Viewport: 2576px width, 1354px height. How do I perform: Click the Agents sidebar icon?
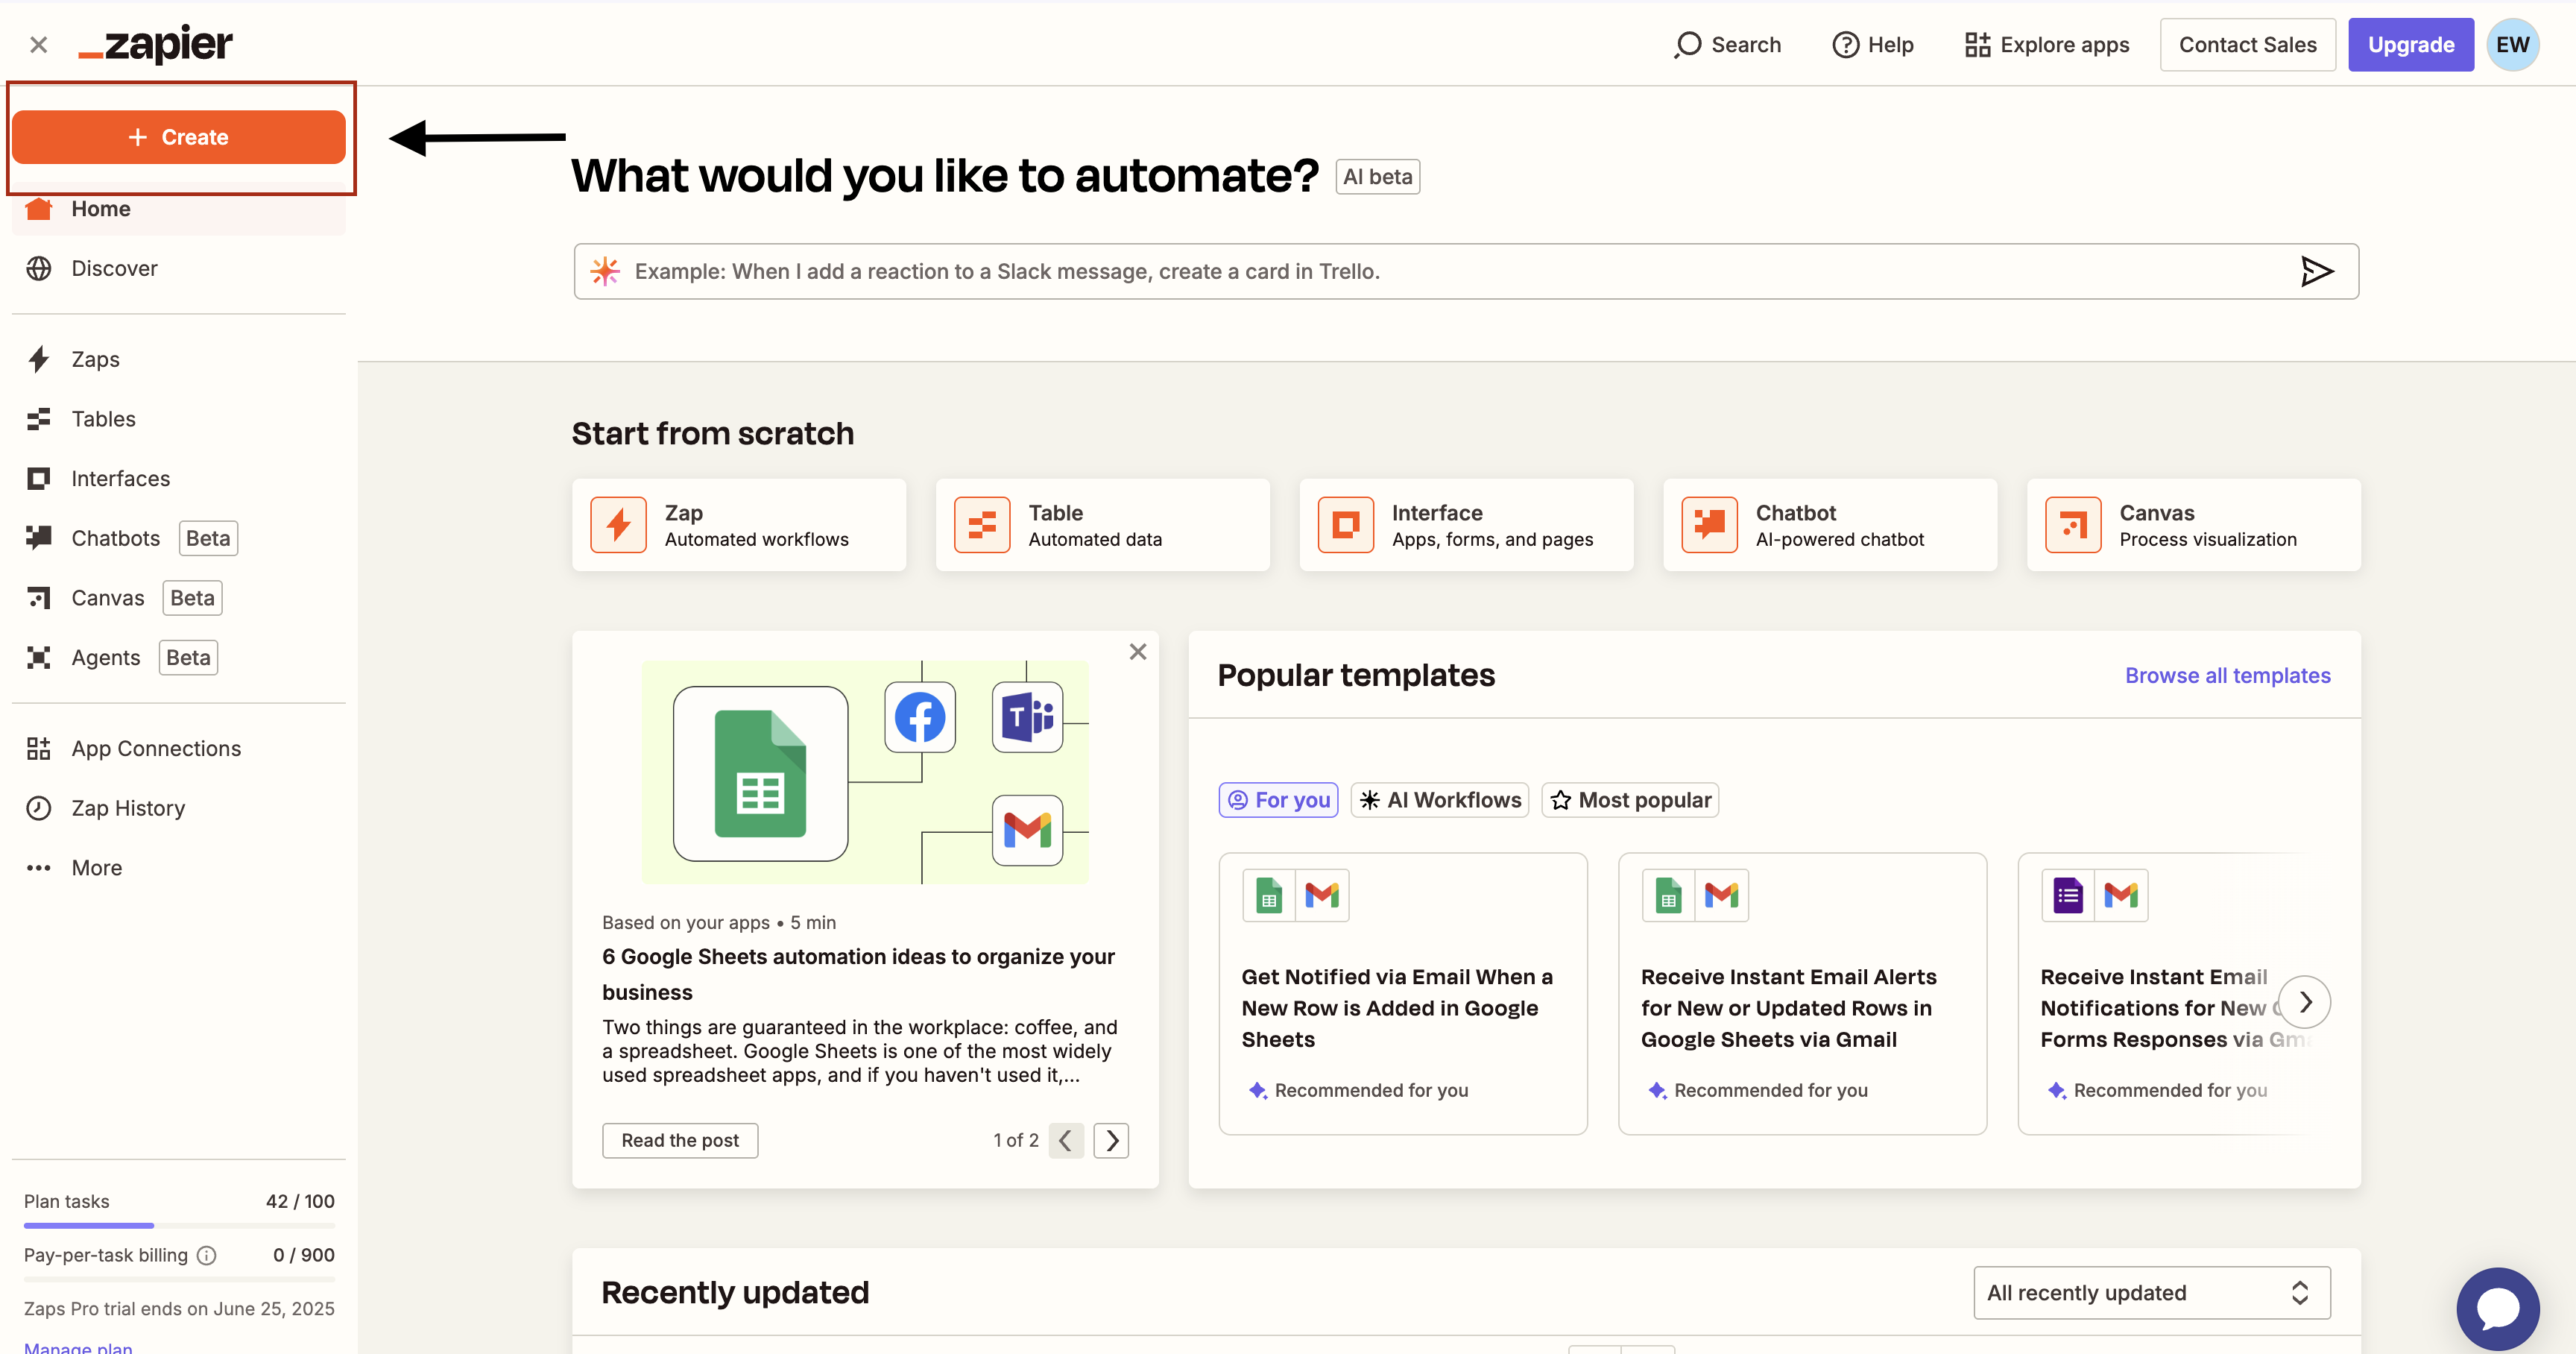[x=39, y=658]
